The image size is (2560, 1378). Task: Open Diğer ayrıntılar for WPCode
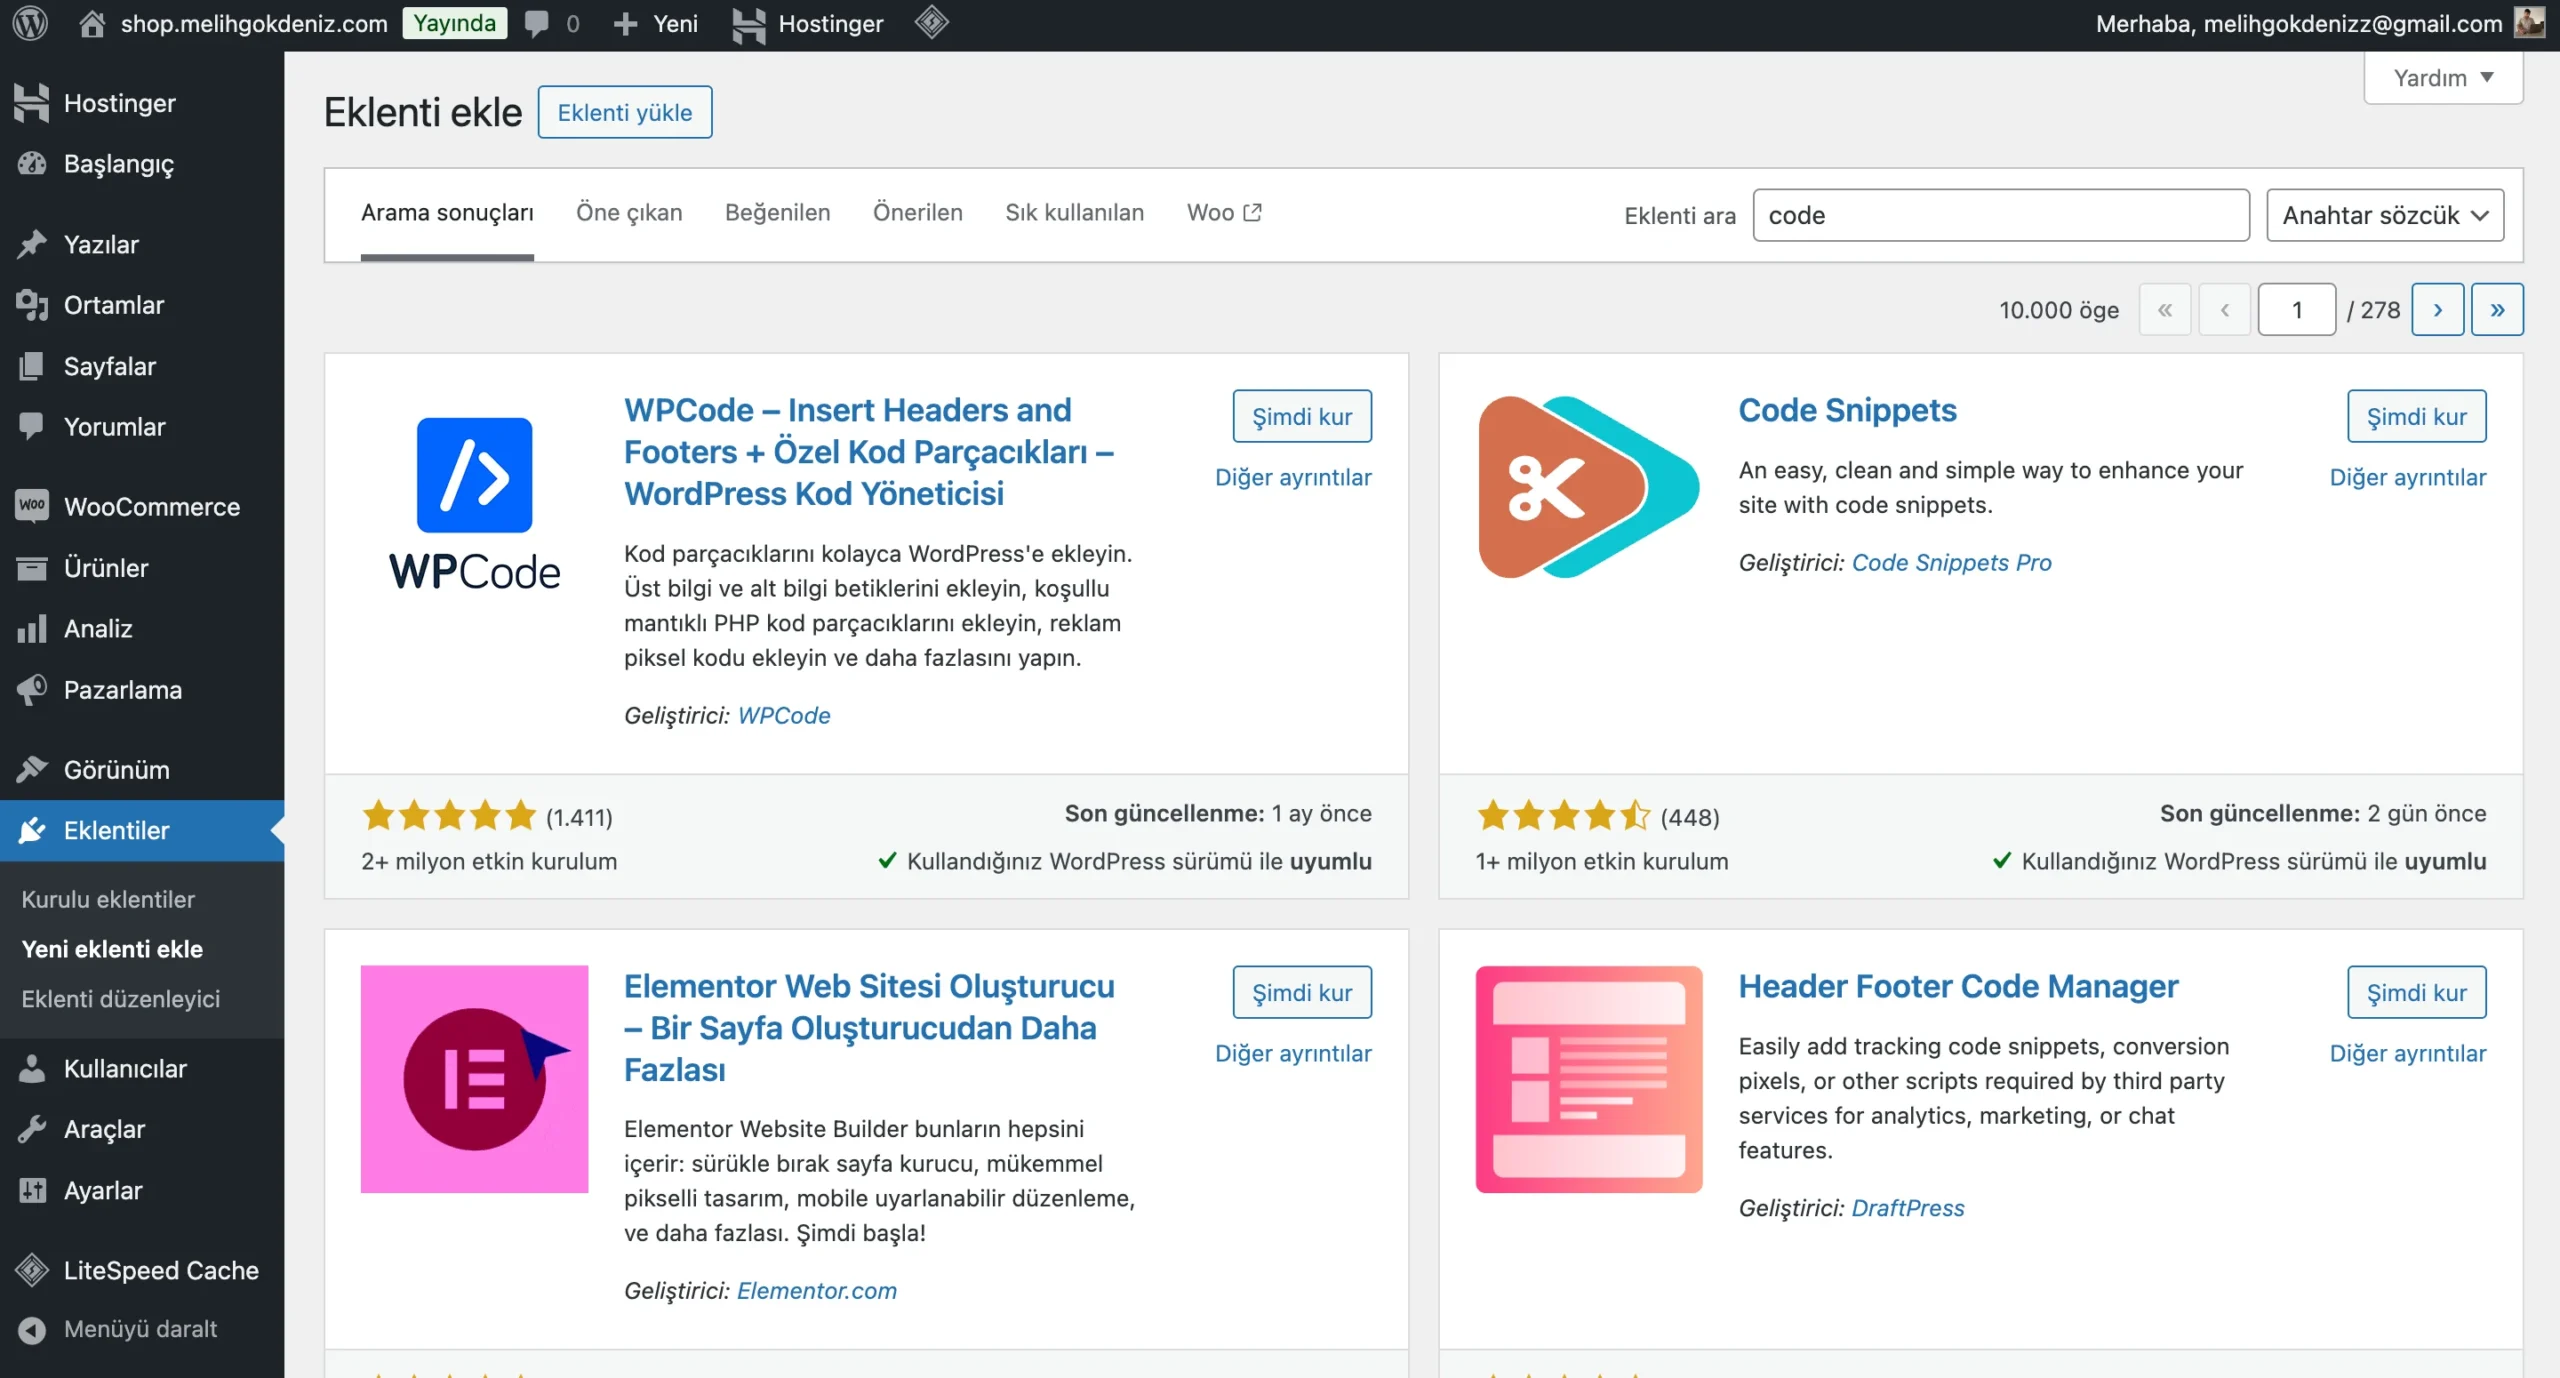pyautogui.click(x=1293, y=477)
